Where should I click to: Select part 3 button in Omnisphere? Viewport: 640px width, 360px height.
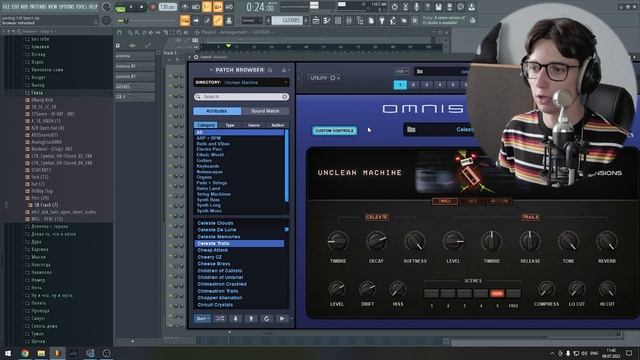tap(427, 85)
